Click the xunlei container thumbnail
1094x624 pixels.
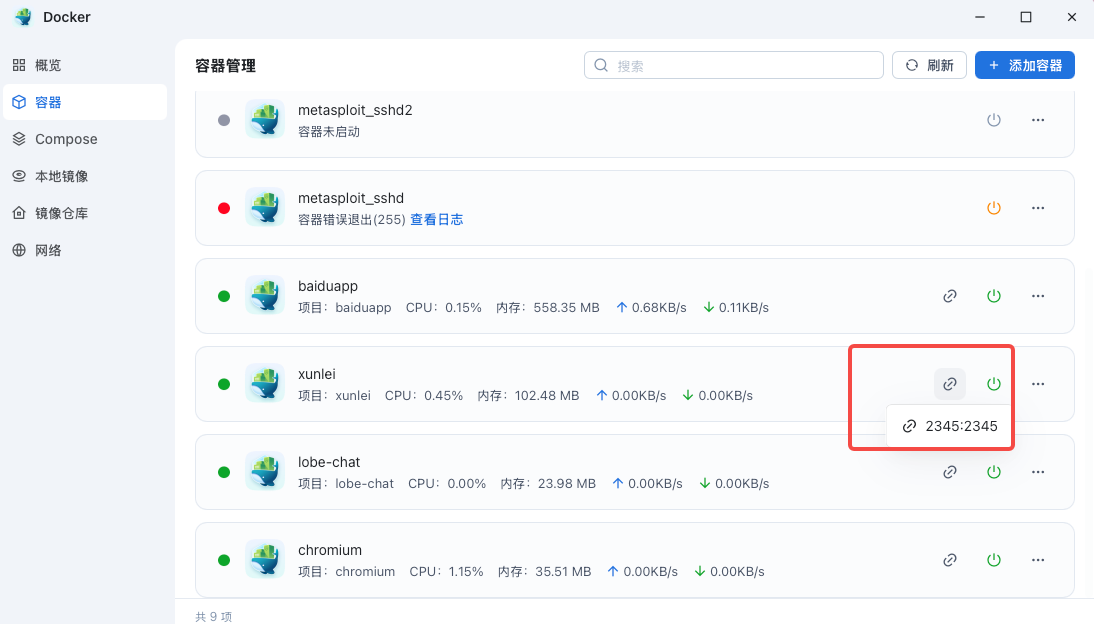[265, 383]
